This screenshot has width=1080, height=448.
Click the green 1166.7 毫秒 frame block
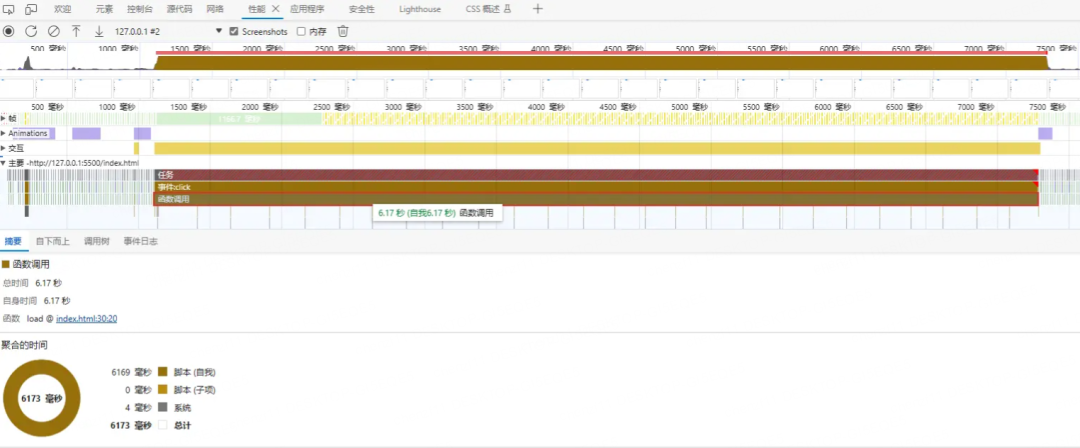239,119
